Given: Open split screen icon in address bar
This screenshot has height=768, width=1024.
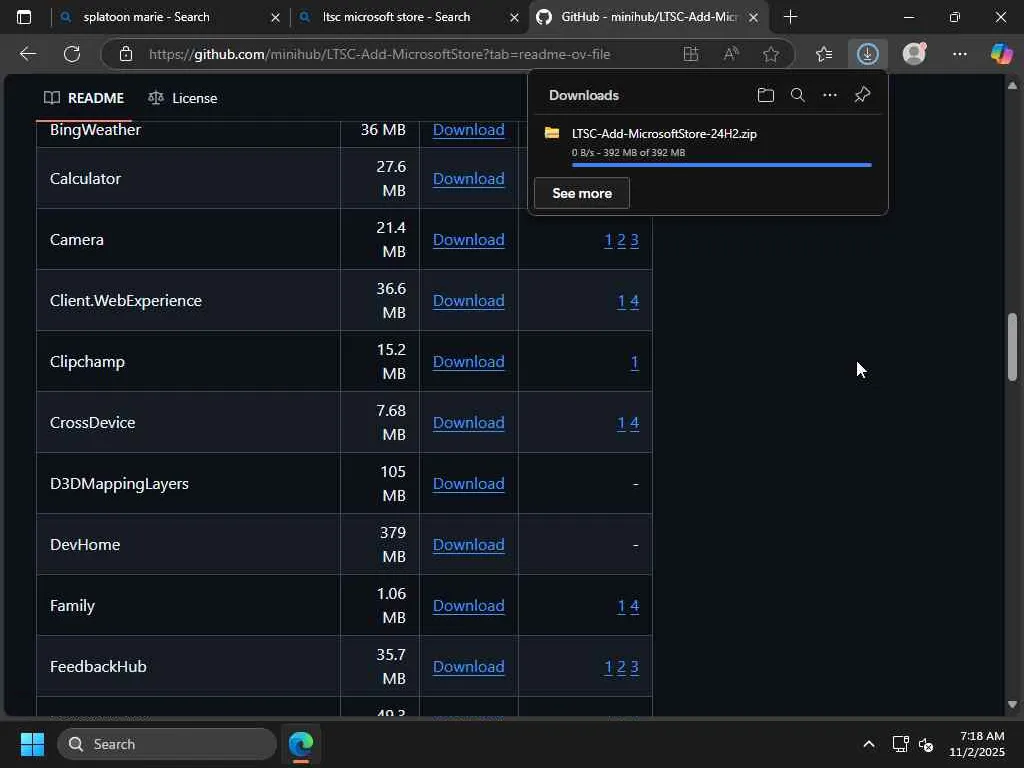Looking at the screenshot, I should 690,54.
